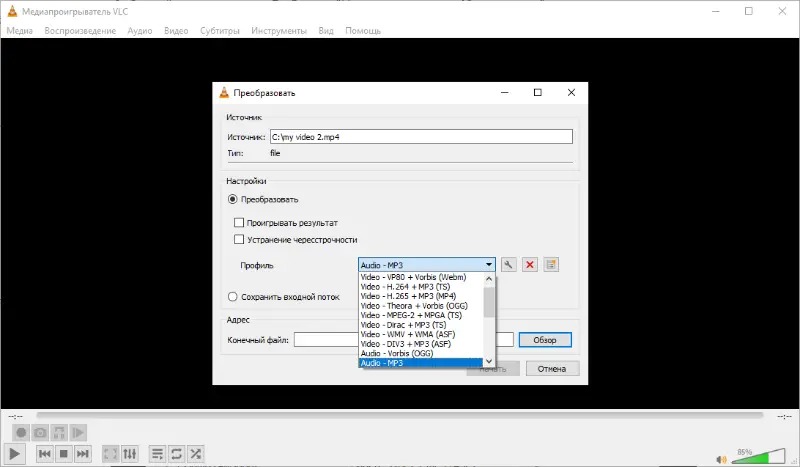Pick highlighted Audio - MP3 list entry
The width and height of the screenshot is (800, 467).
click(420, 363)
